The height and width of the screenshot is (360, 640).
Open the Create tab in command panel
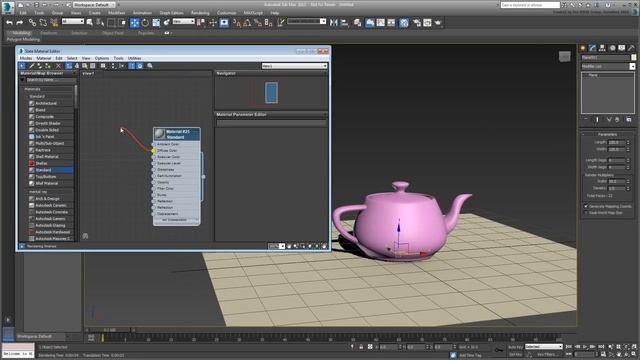coord(583,48)
